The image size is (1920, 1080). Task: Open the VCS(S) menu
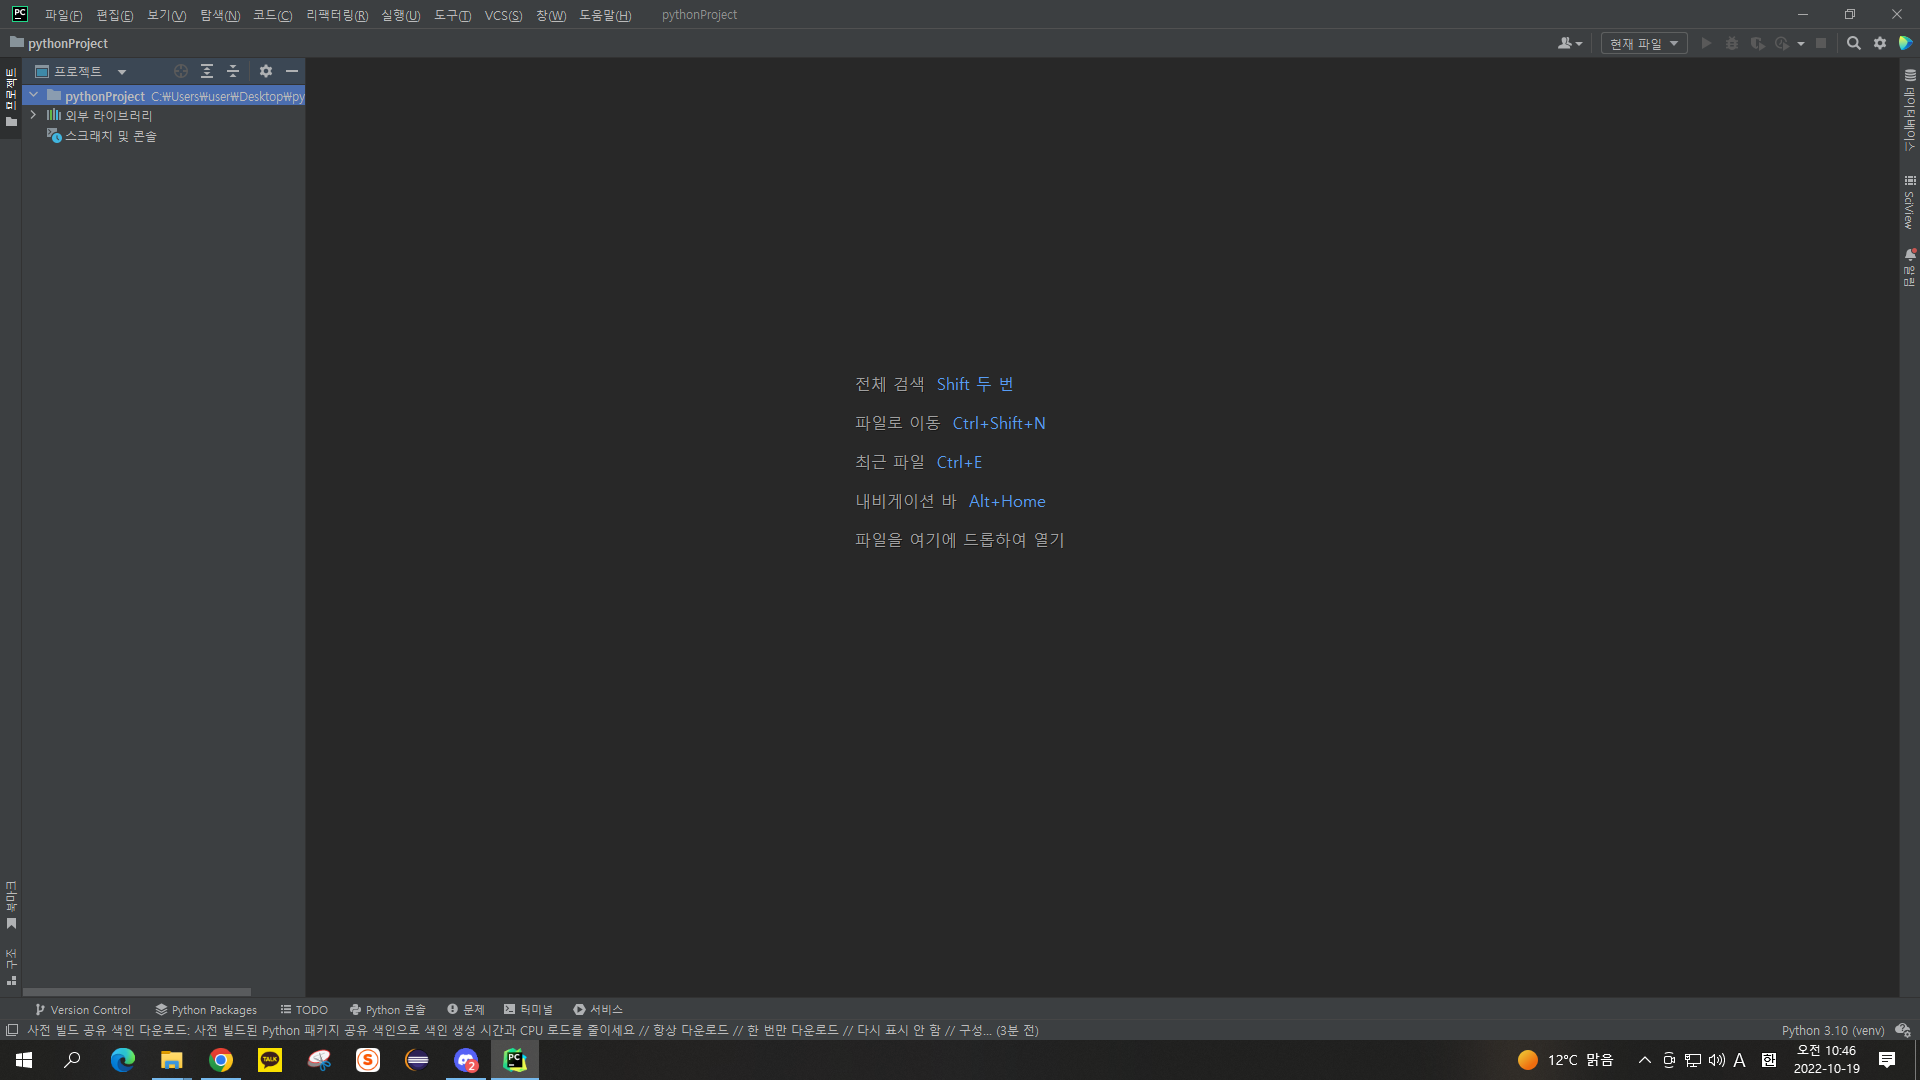503,15
